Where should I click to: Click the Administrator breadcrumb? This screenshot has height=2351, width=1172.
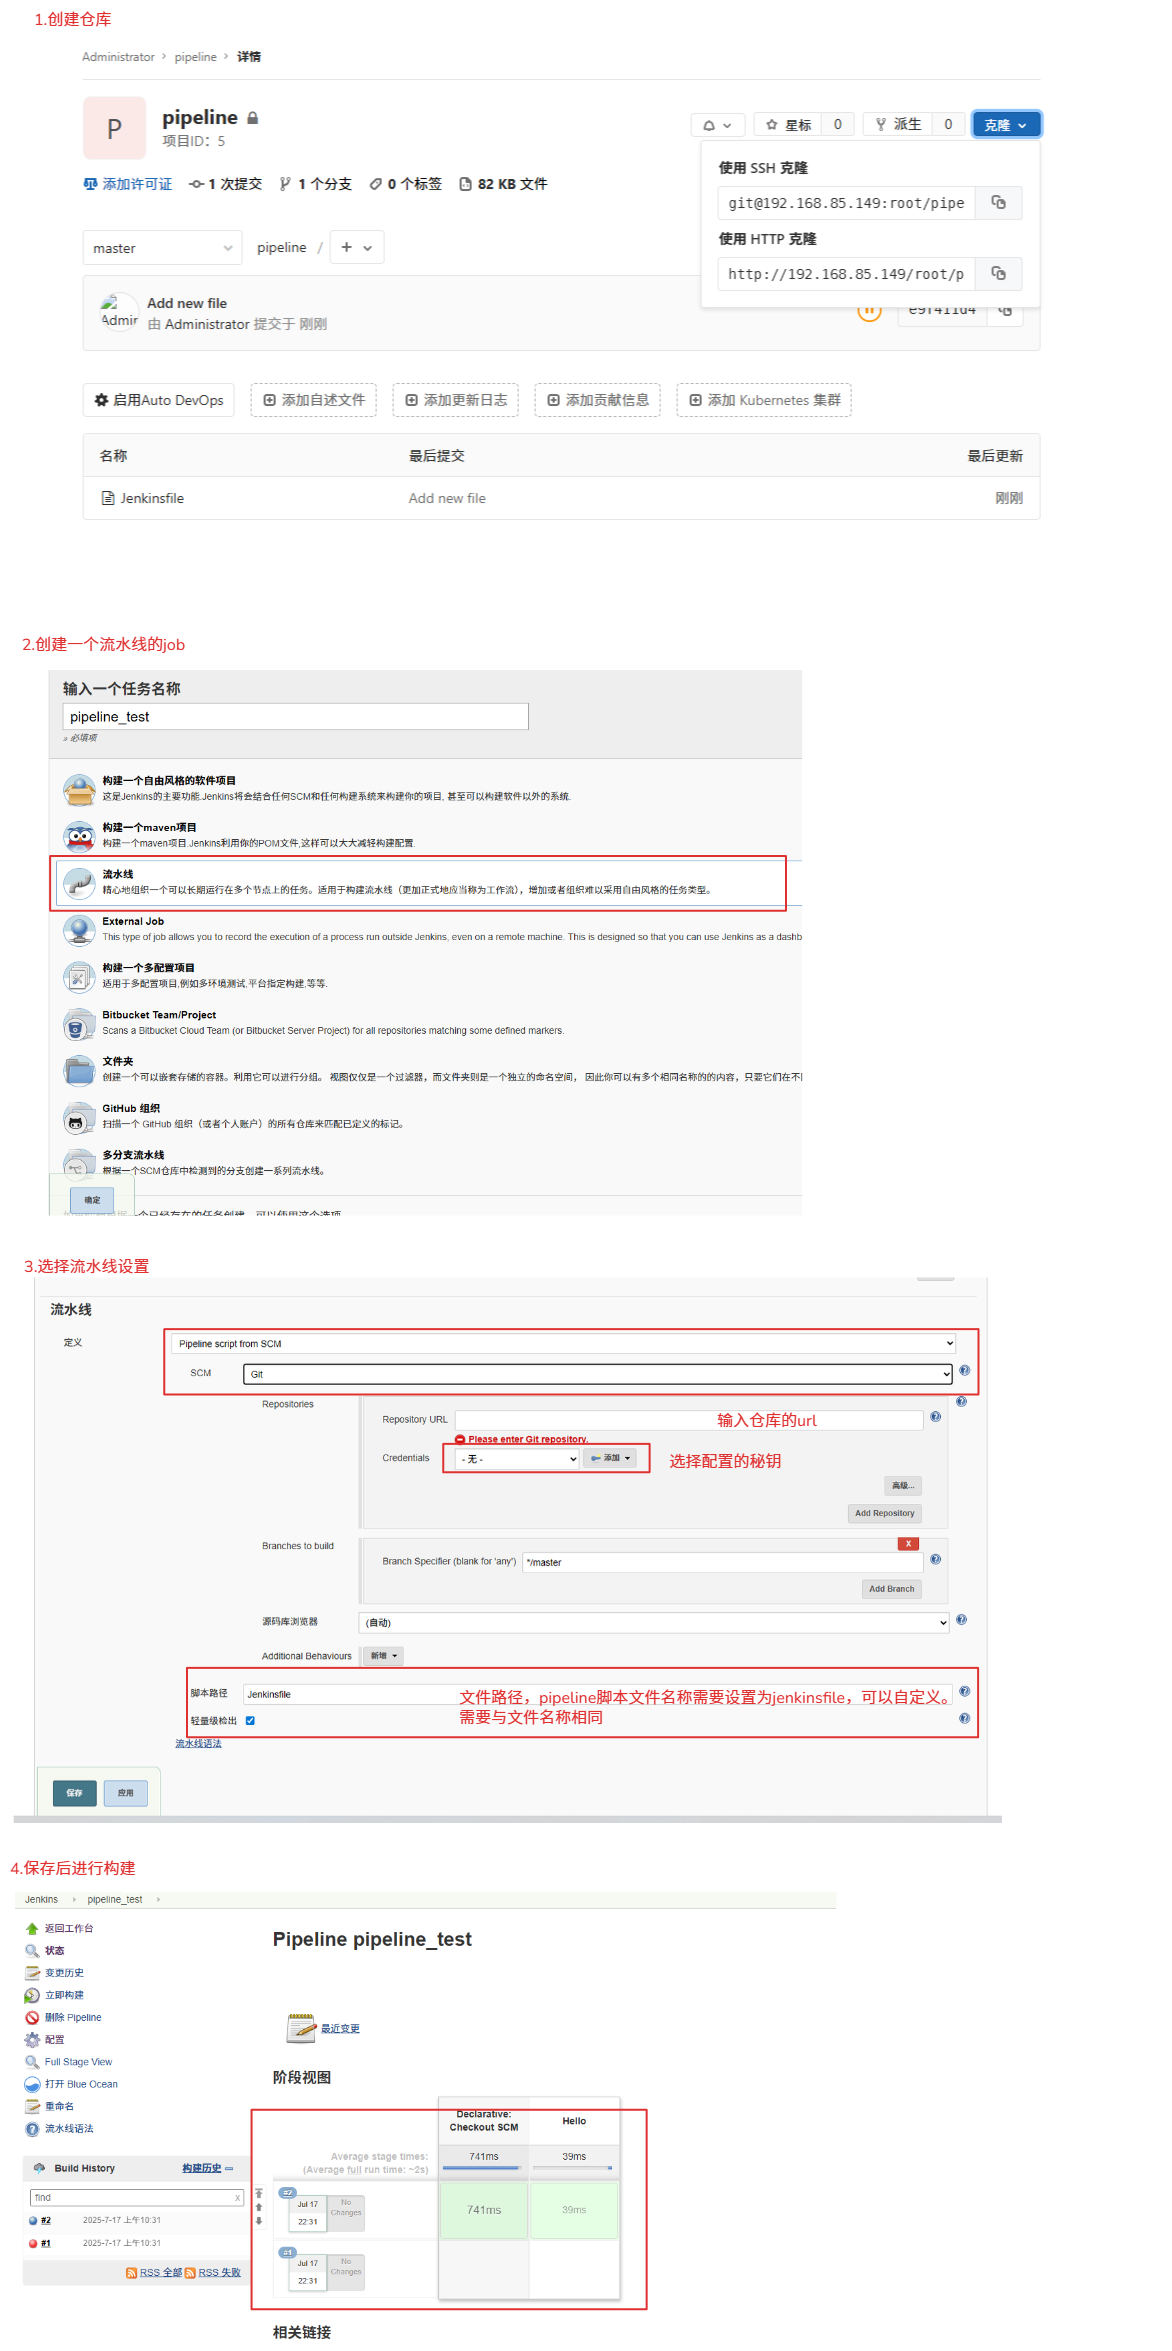[118, 57]
